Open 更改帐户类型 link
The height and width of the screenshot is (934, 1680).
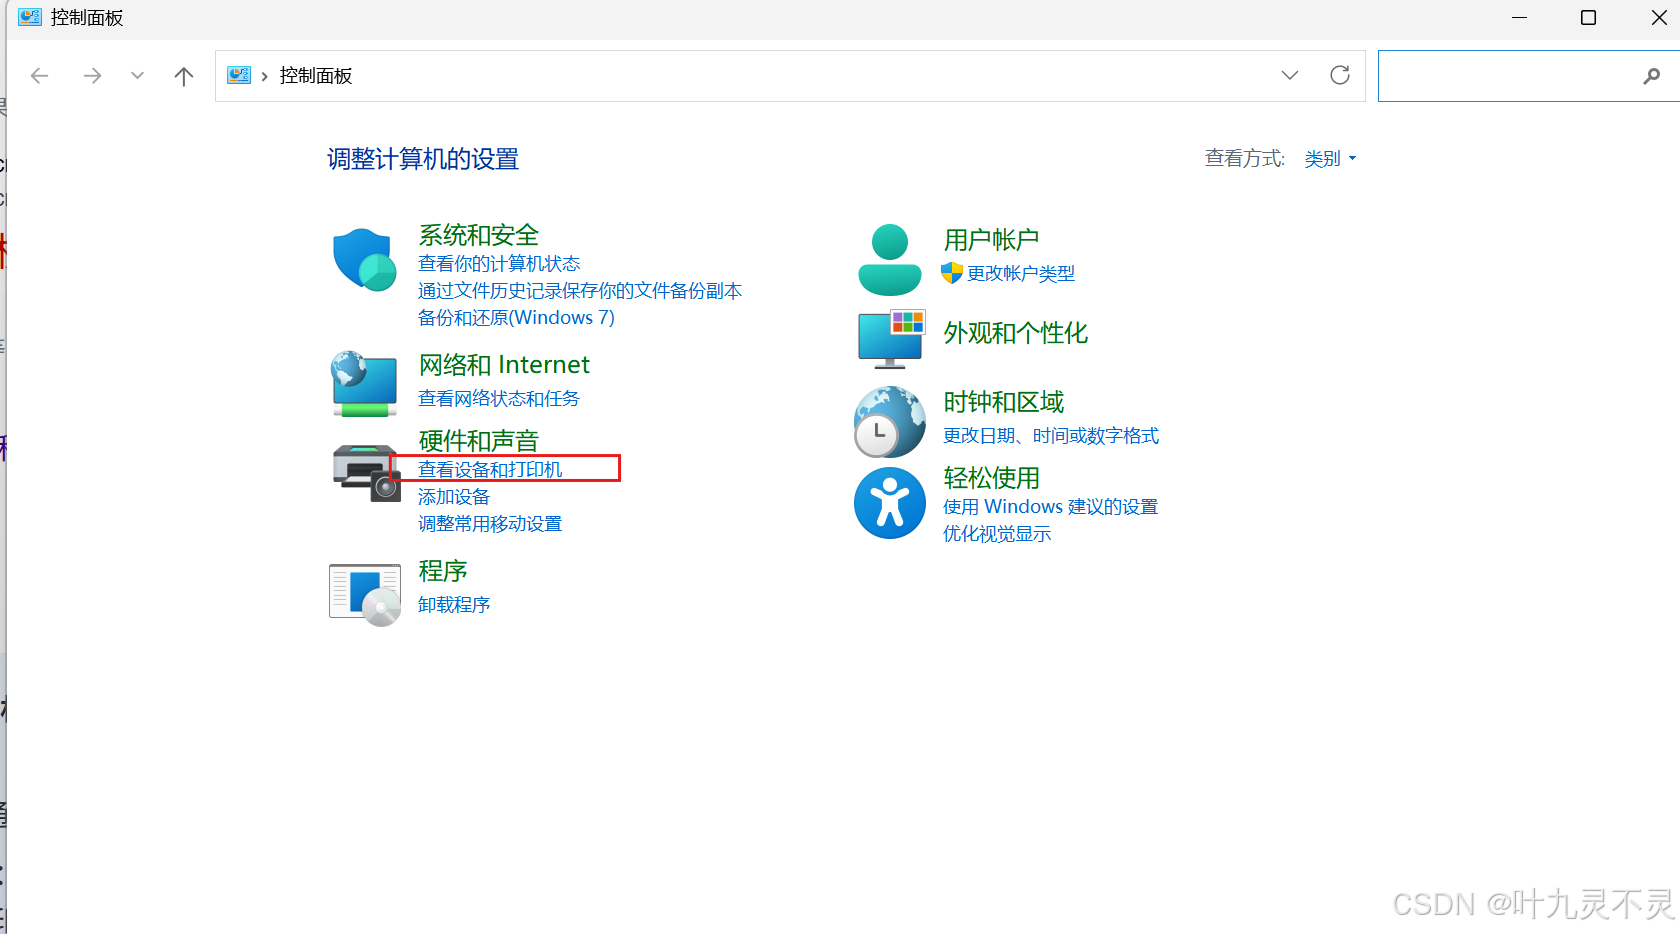coord(1021,274)
